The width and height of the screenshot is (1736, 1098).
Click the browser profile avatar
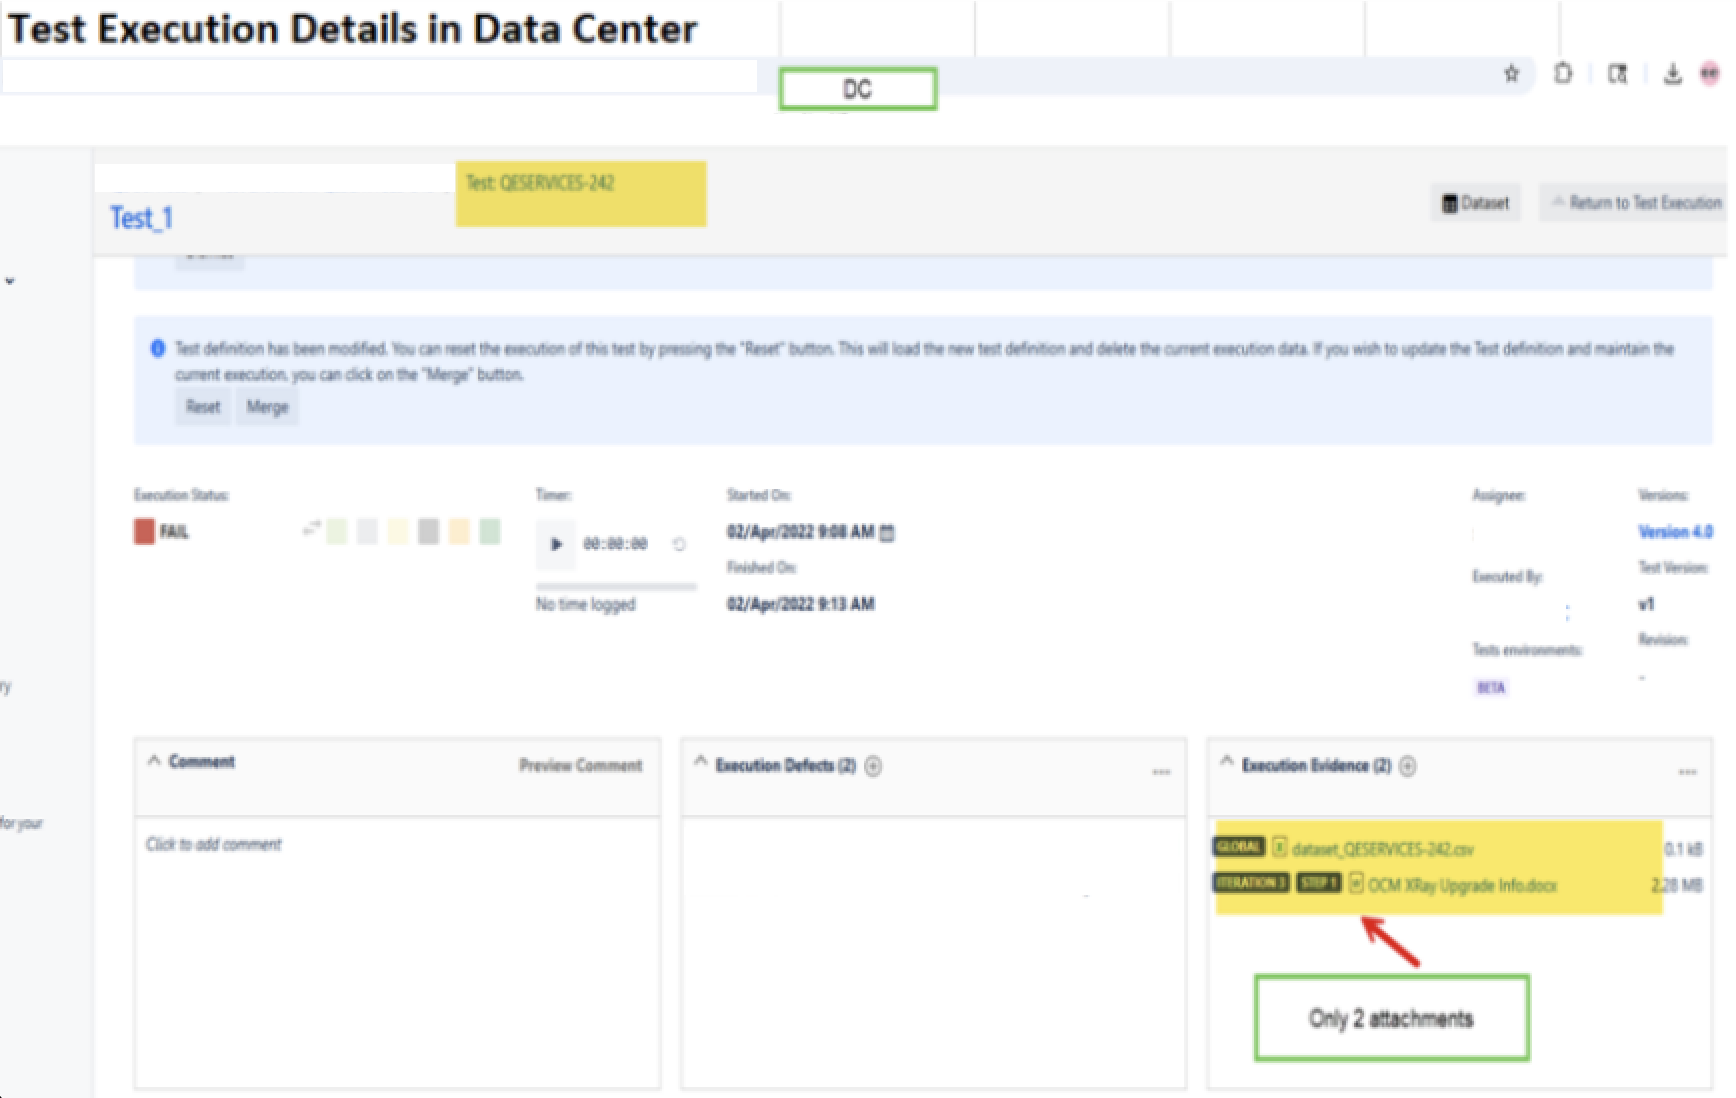1710,74
